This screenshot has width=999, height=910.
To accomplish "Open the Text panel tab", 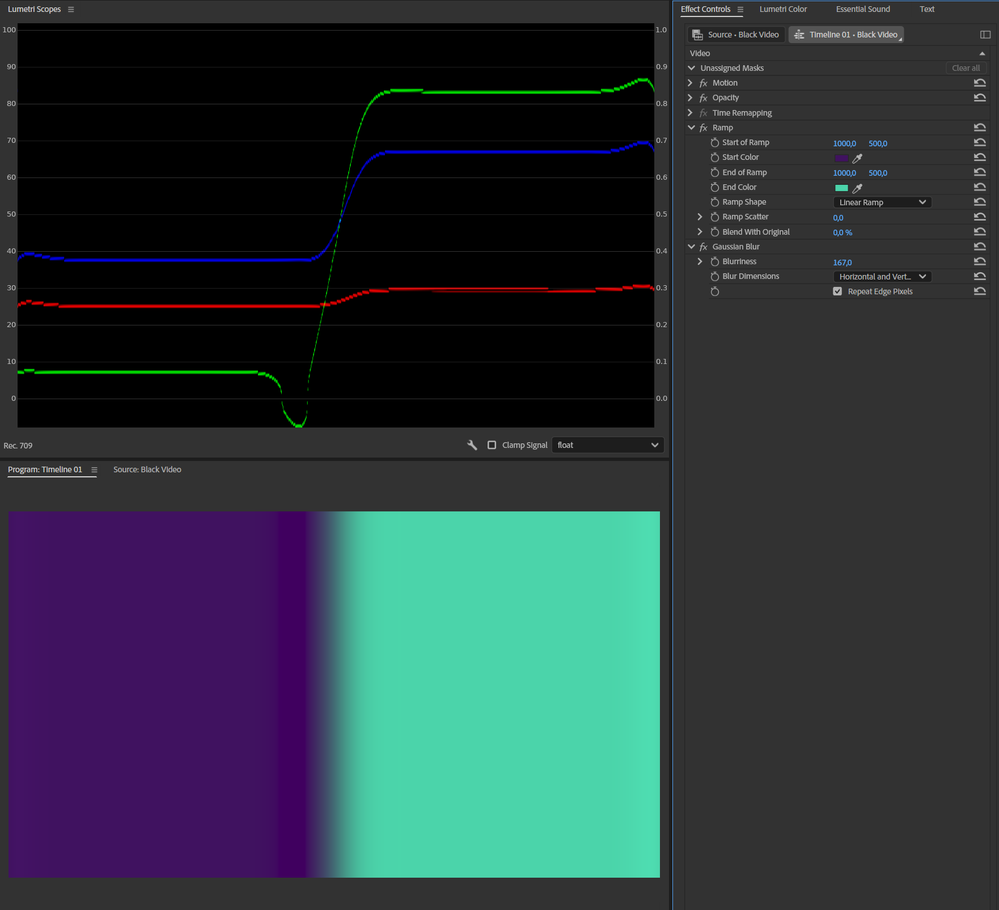I will pyautogui.click(x=927, y=9).
